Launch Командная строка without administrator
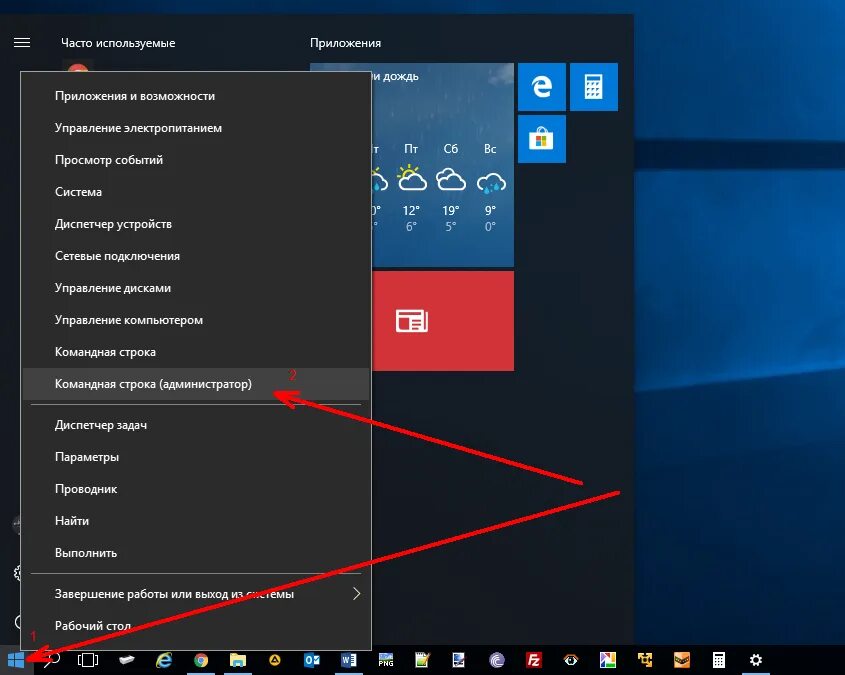The width and height of the screenshot is (845, 675). (x=196, y=352)
